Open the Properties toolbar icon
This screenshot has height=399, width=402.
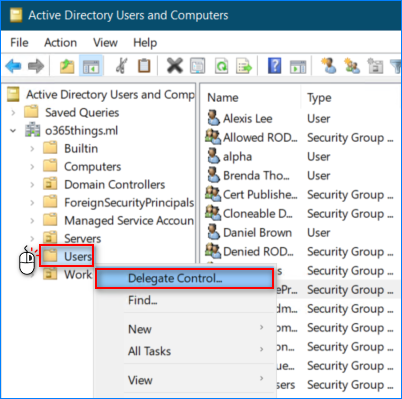tap(198, 66)
